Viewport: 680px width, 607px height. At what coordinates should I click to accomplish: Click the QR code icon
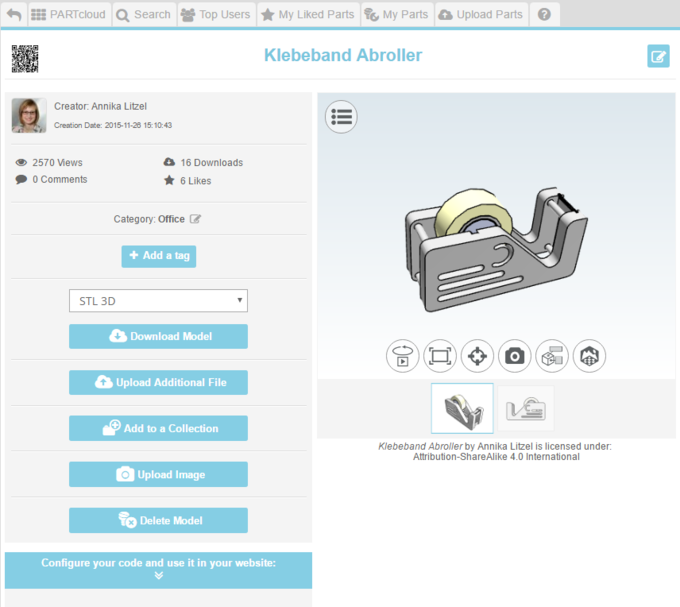coord(25,58)
